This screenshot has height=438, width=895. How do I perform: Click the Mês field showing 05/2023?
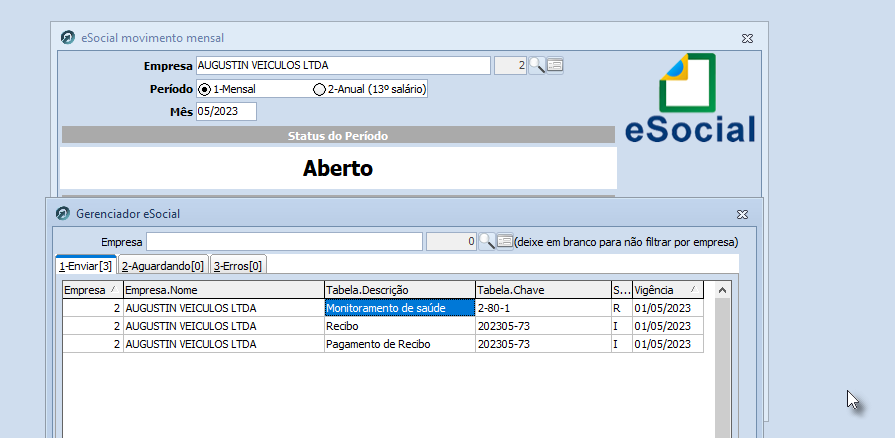(x=226, y=111)
